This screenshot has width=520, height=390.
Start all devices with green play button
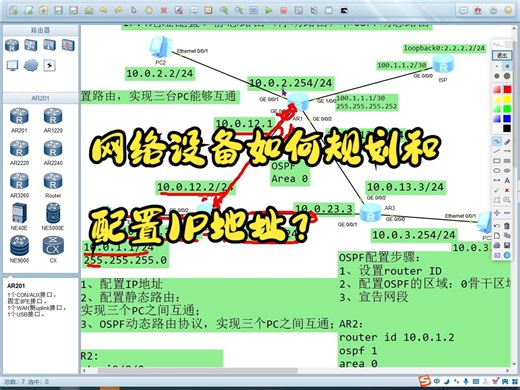tap(268, 11)
